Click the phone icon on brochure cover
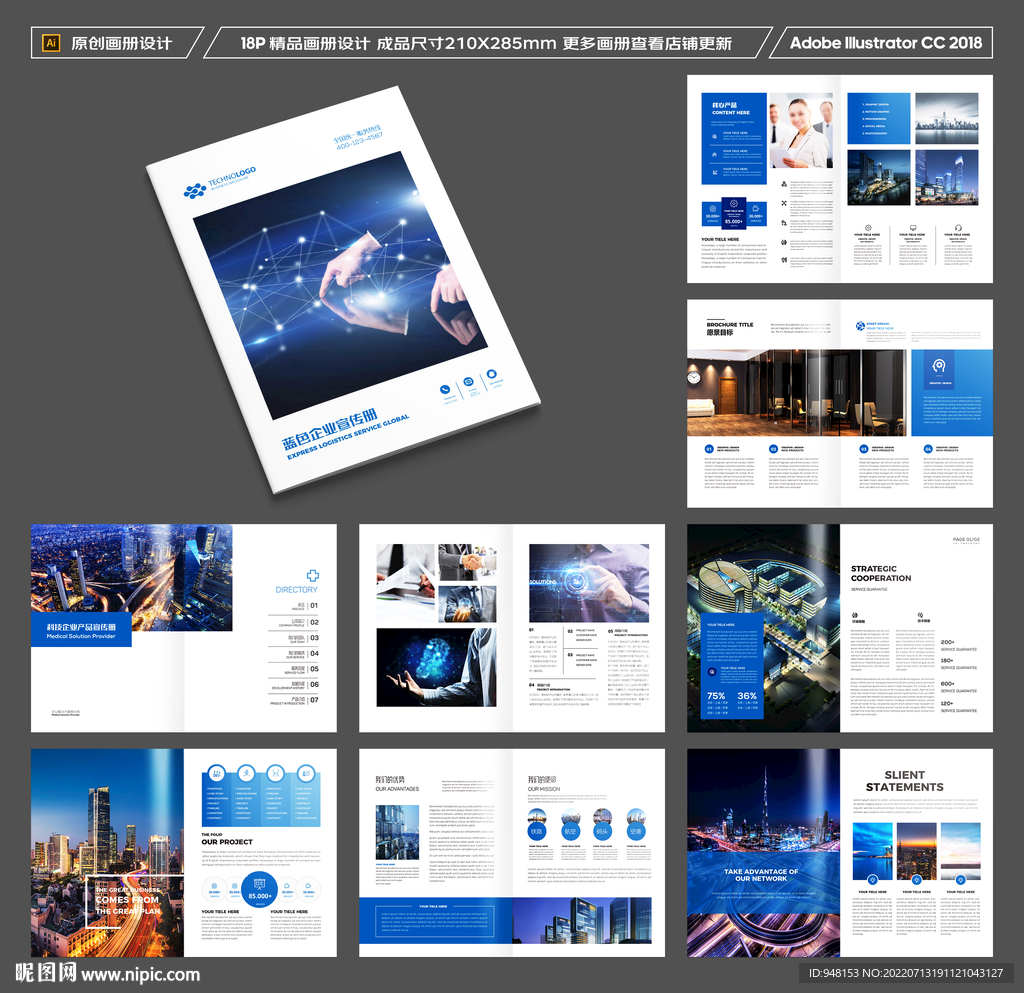Image resolution: width=1024 pixels, height=993 pixels. (x=445, y=390)
